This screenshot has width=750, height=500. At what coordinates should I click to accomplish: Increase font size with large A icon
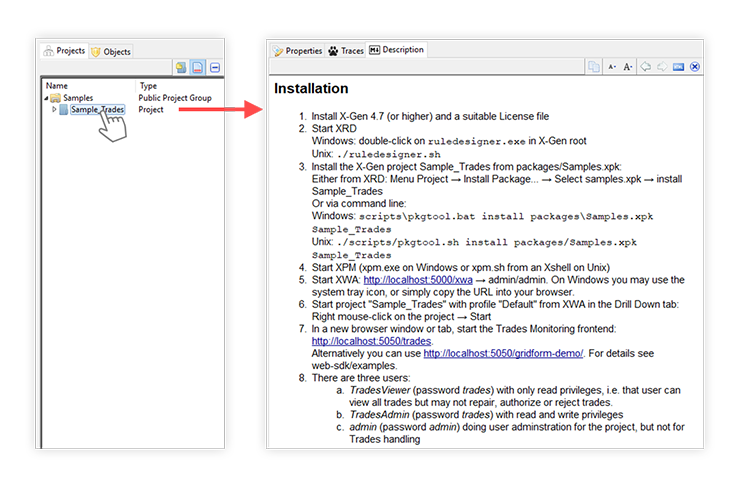point(628,67)
